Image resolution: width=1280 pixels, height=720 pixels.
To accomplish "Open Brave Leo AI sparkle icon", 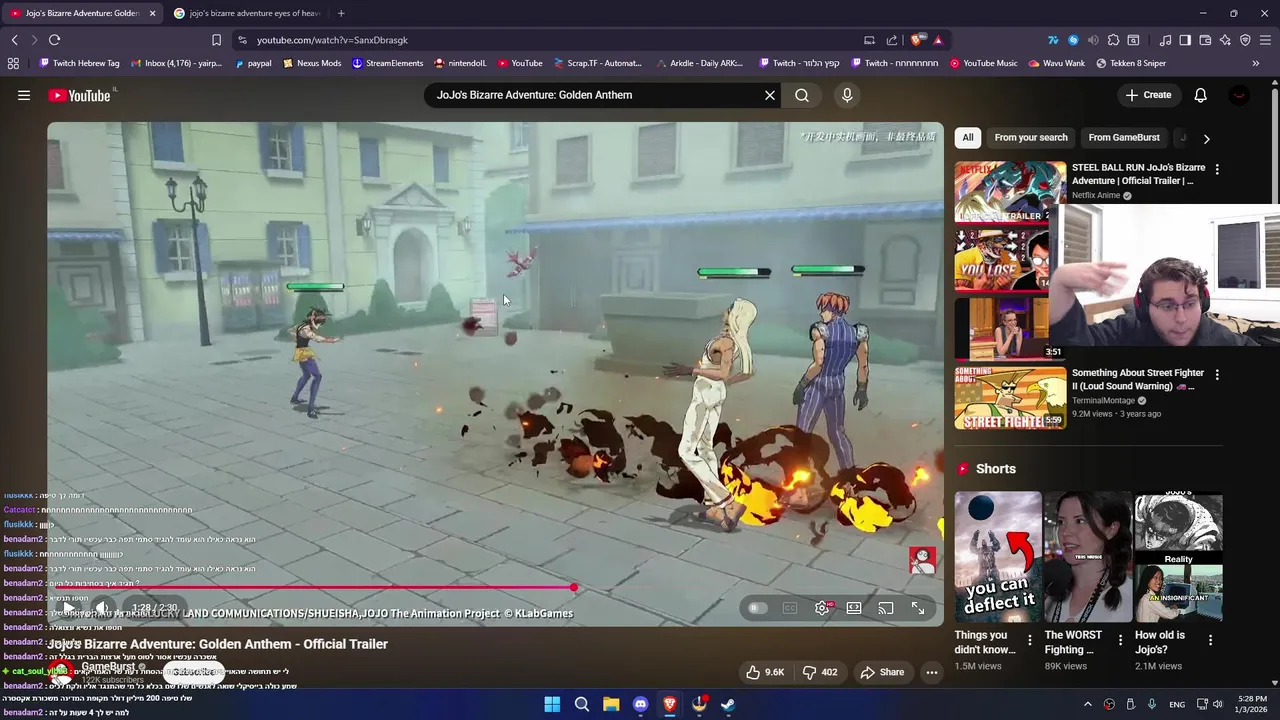I will click(x=1225, y=40).
